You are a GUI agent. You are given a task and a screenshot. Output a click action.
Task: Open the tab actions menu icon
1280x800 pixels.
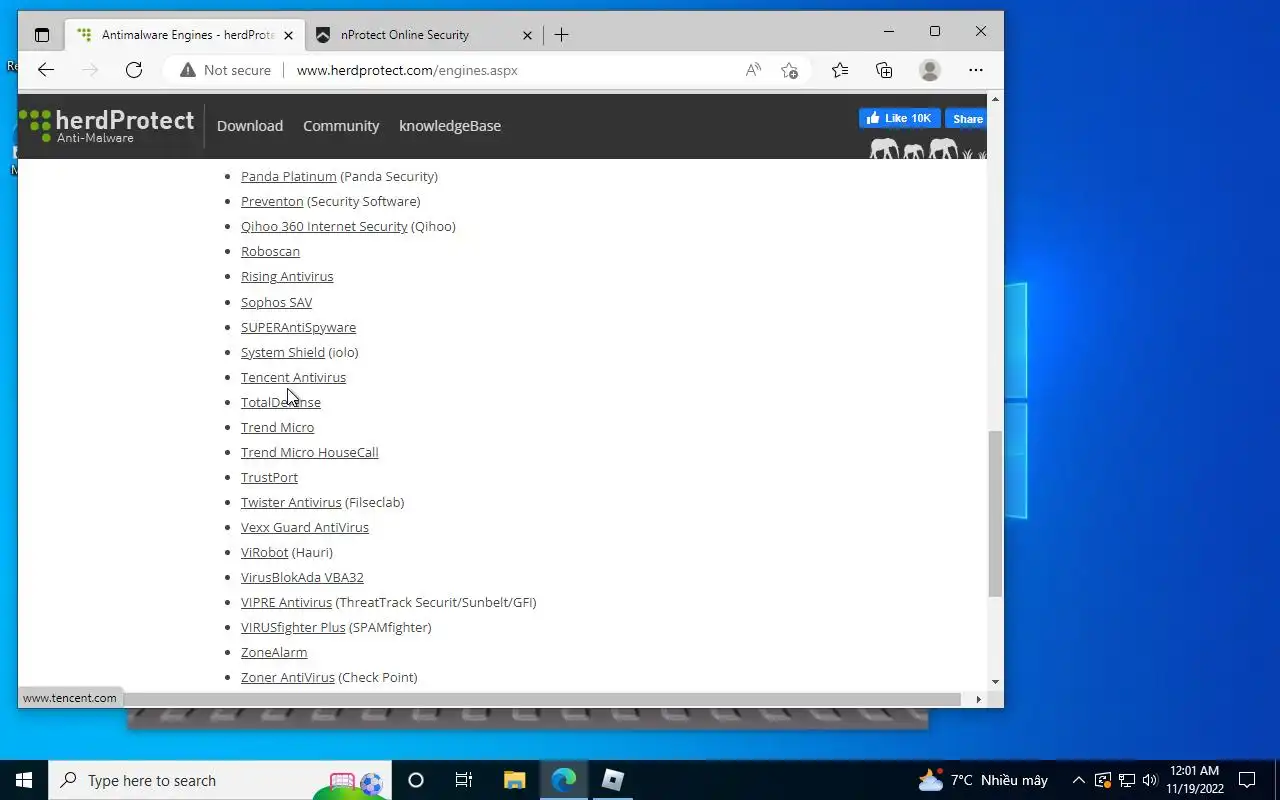42,35
